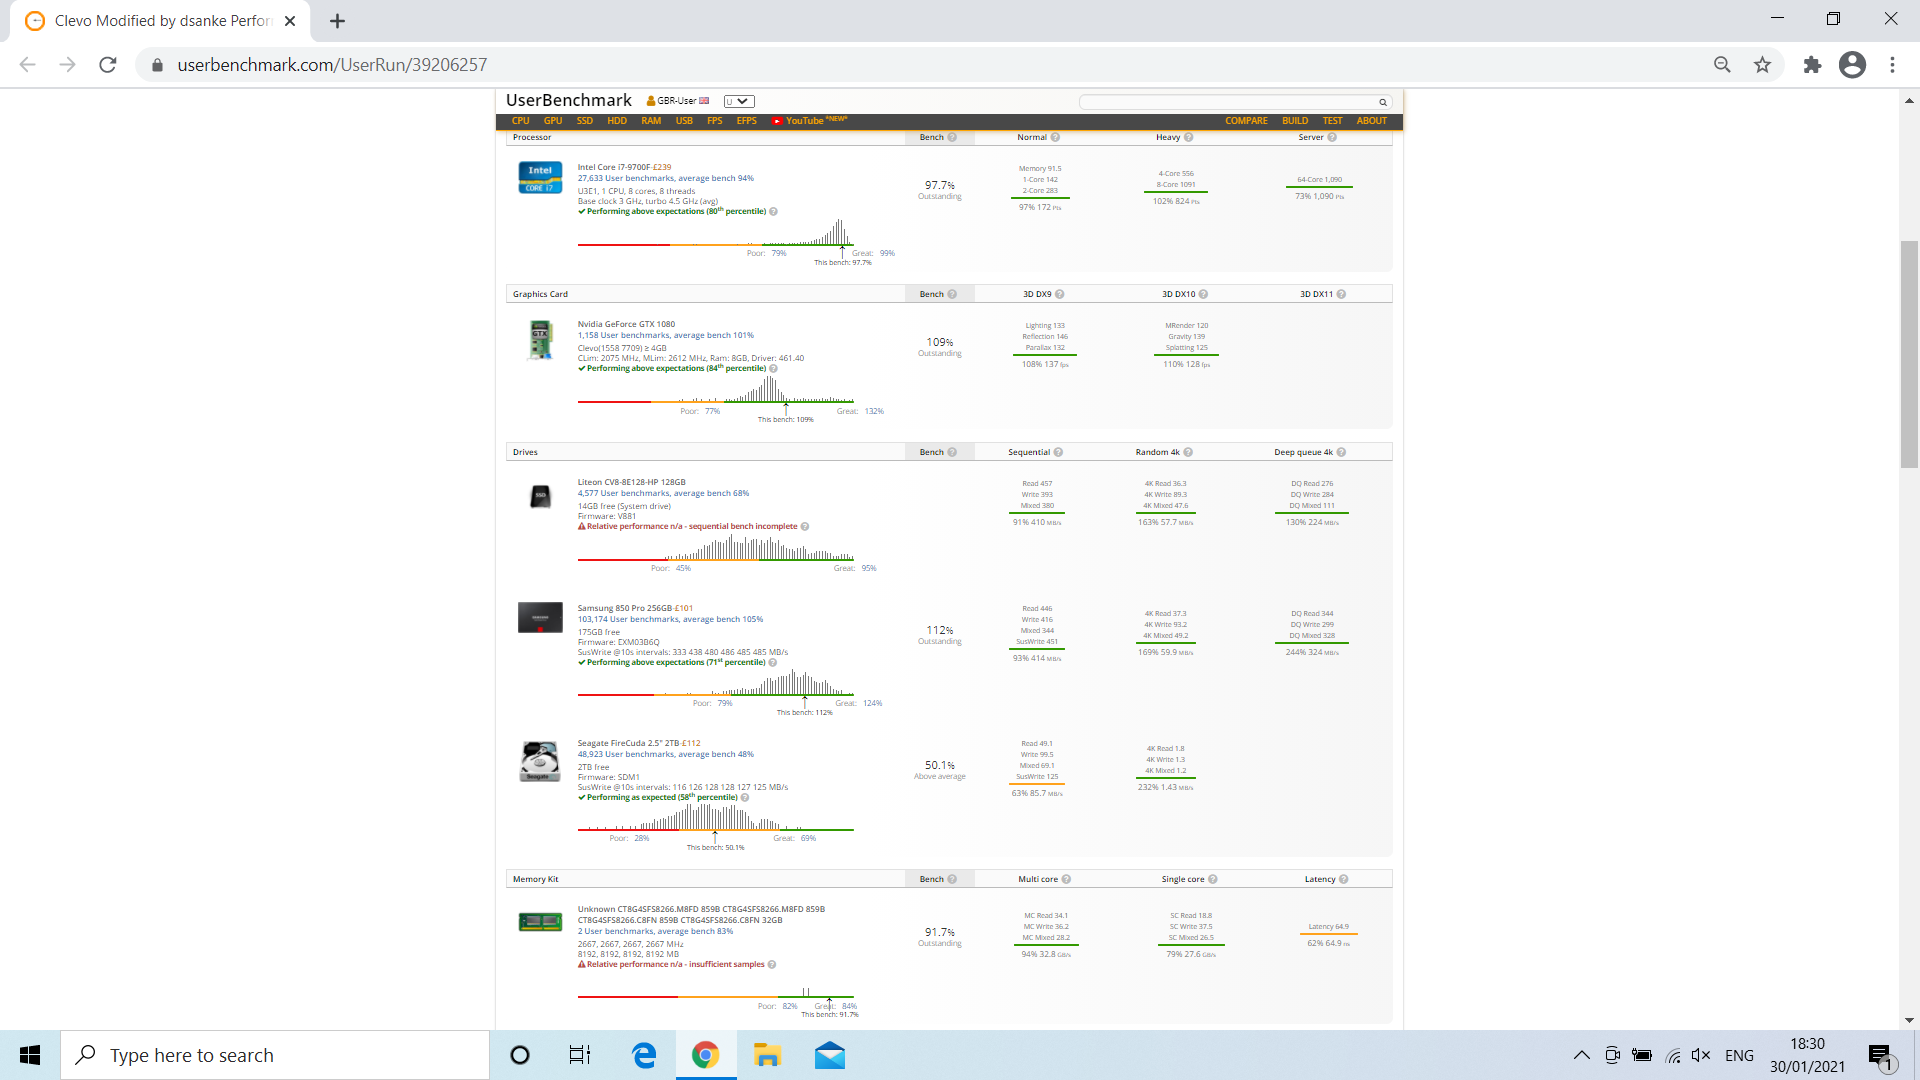Click the page vertical scrollbar thumb
The height and width of the screenshot is (1080, 1920).
pos(1909,354)
